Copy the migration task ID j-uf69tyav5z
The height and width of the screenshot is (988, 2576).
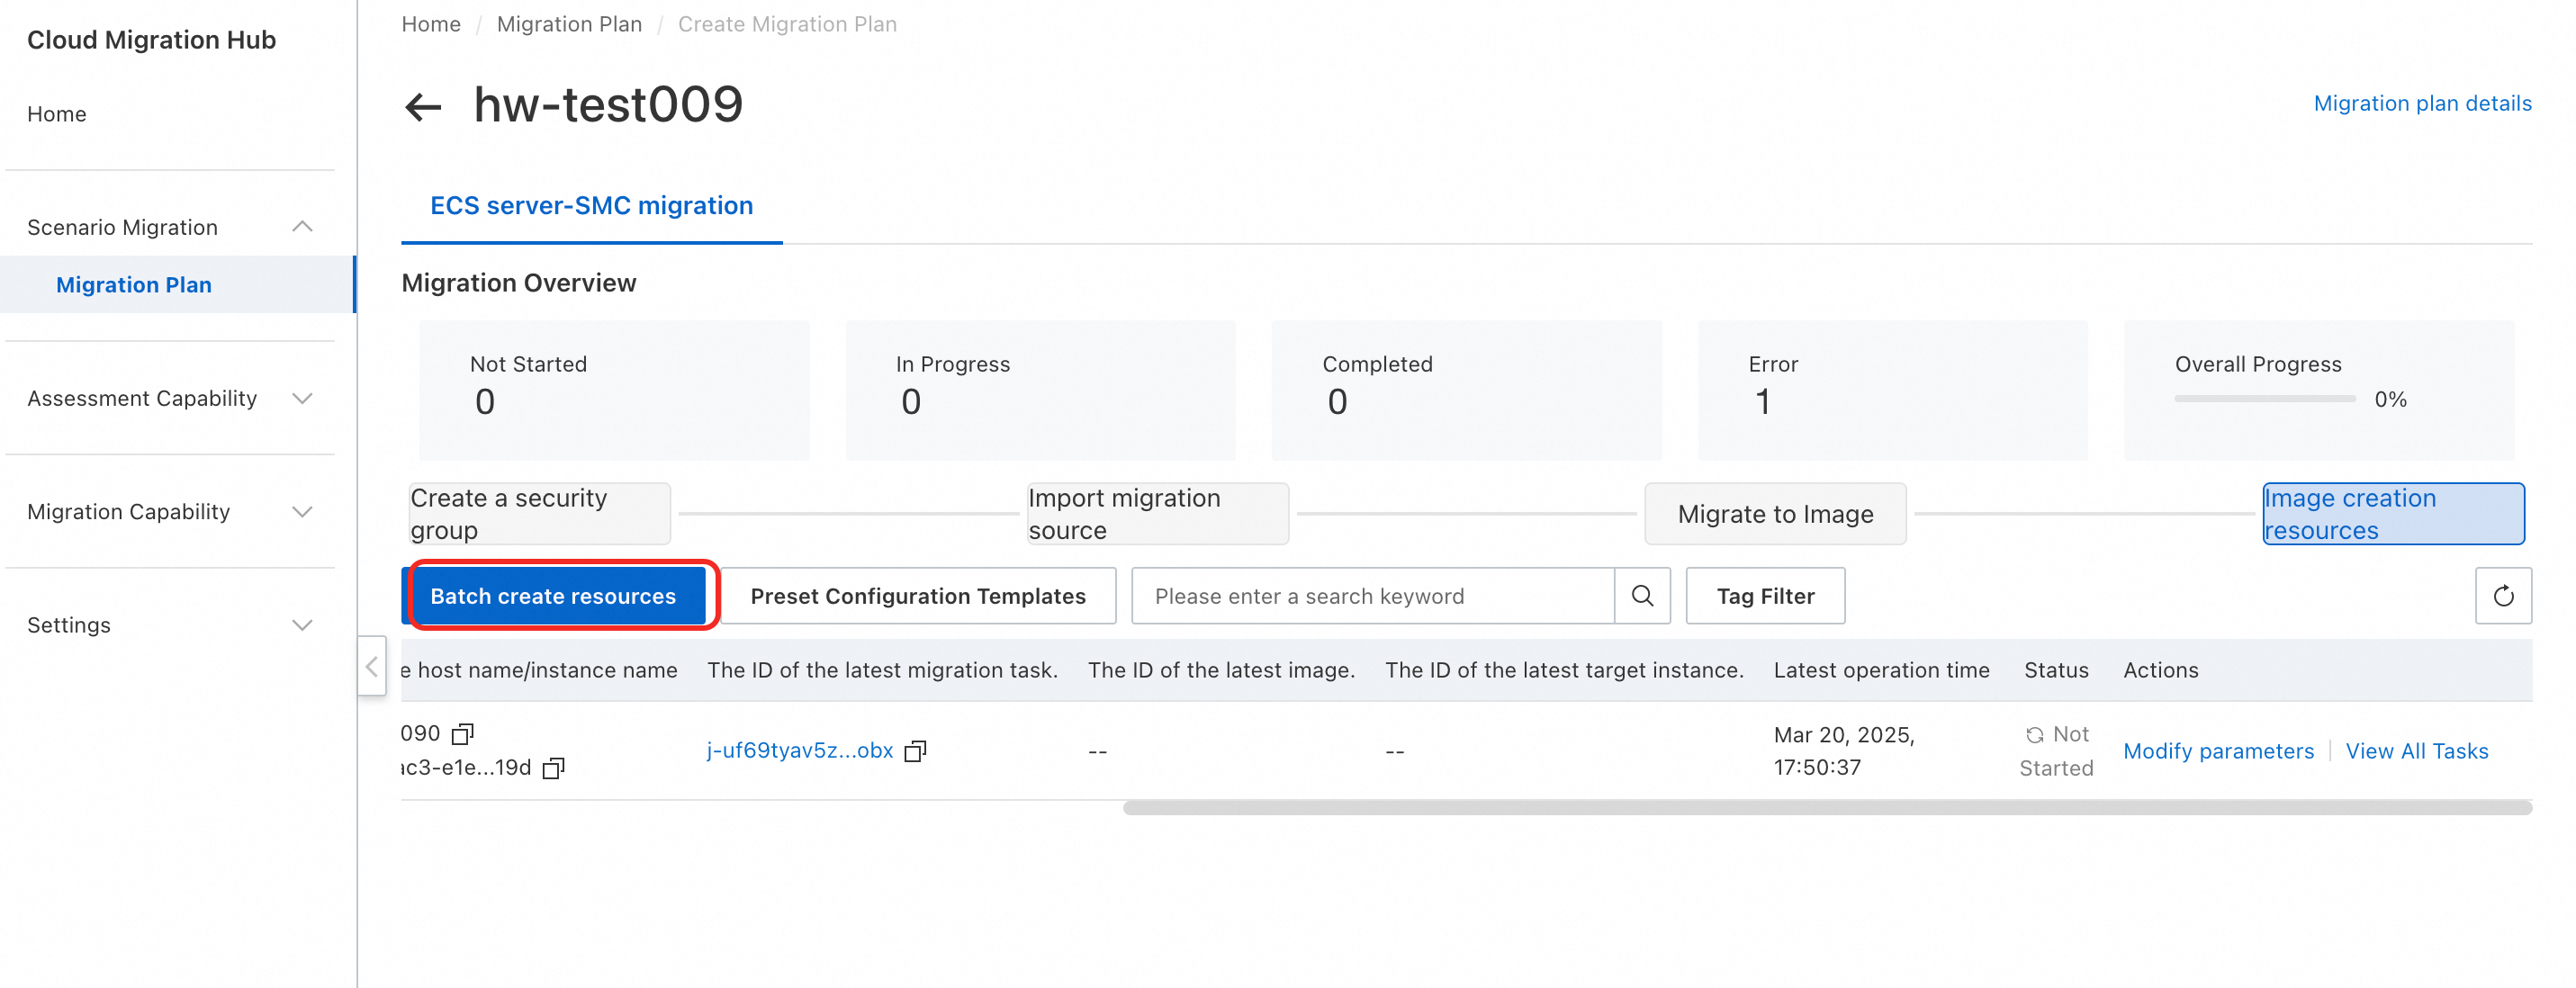click(x=915, y=751)
